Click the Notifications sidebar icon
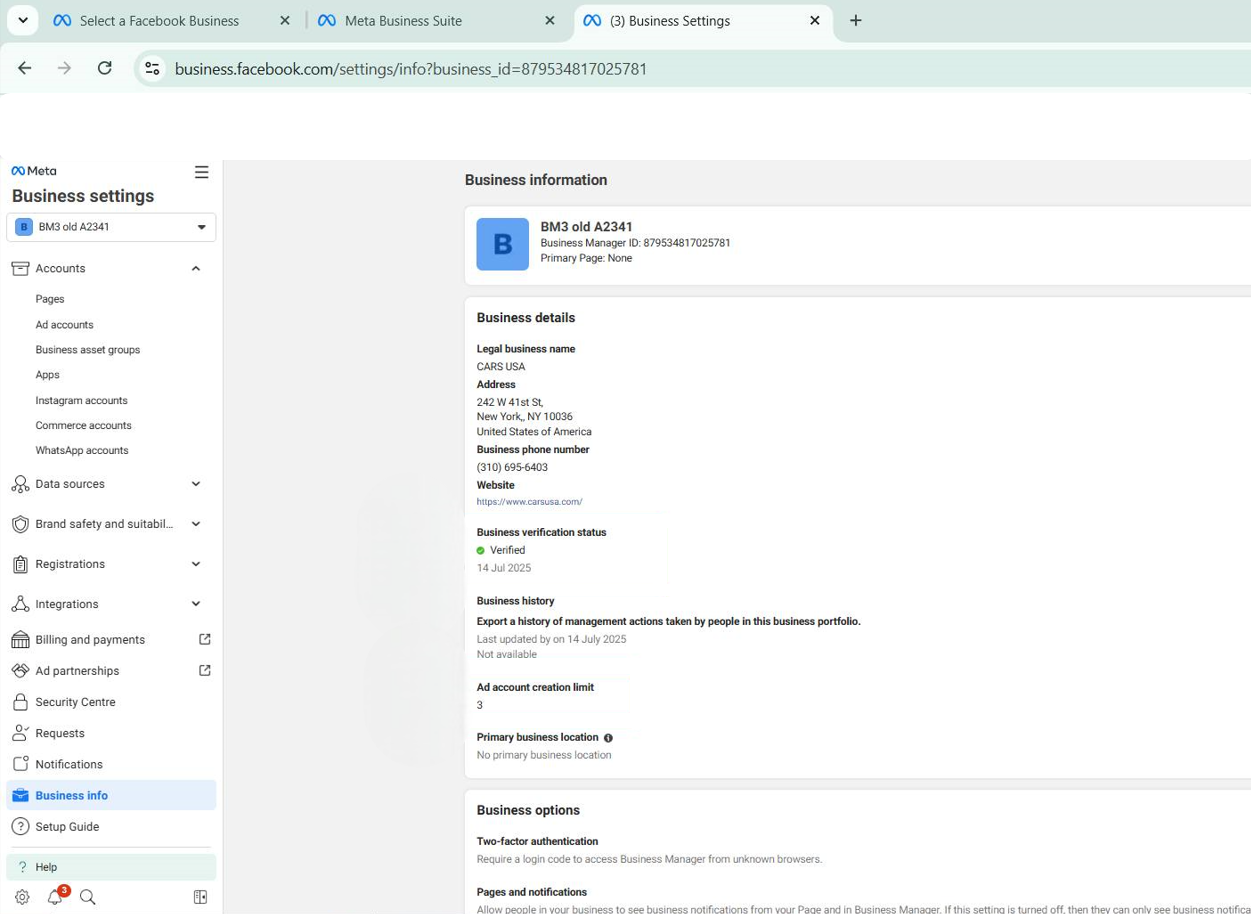Image resolution: width=1251 pixels, height=914 pixels. (x=20, y=764)
